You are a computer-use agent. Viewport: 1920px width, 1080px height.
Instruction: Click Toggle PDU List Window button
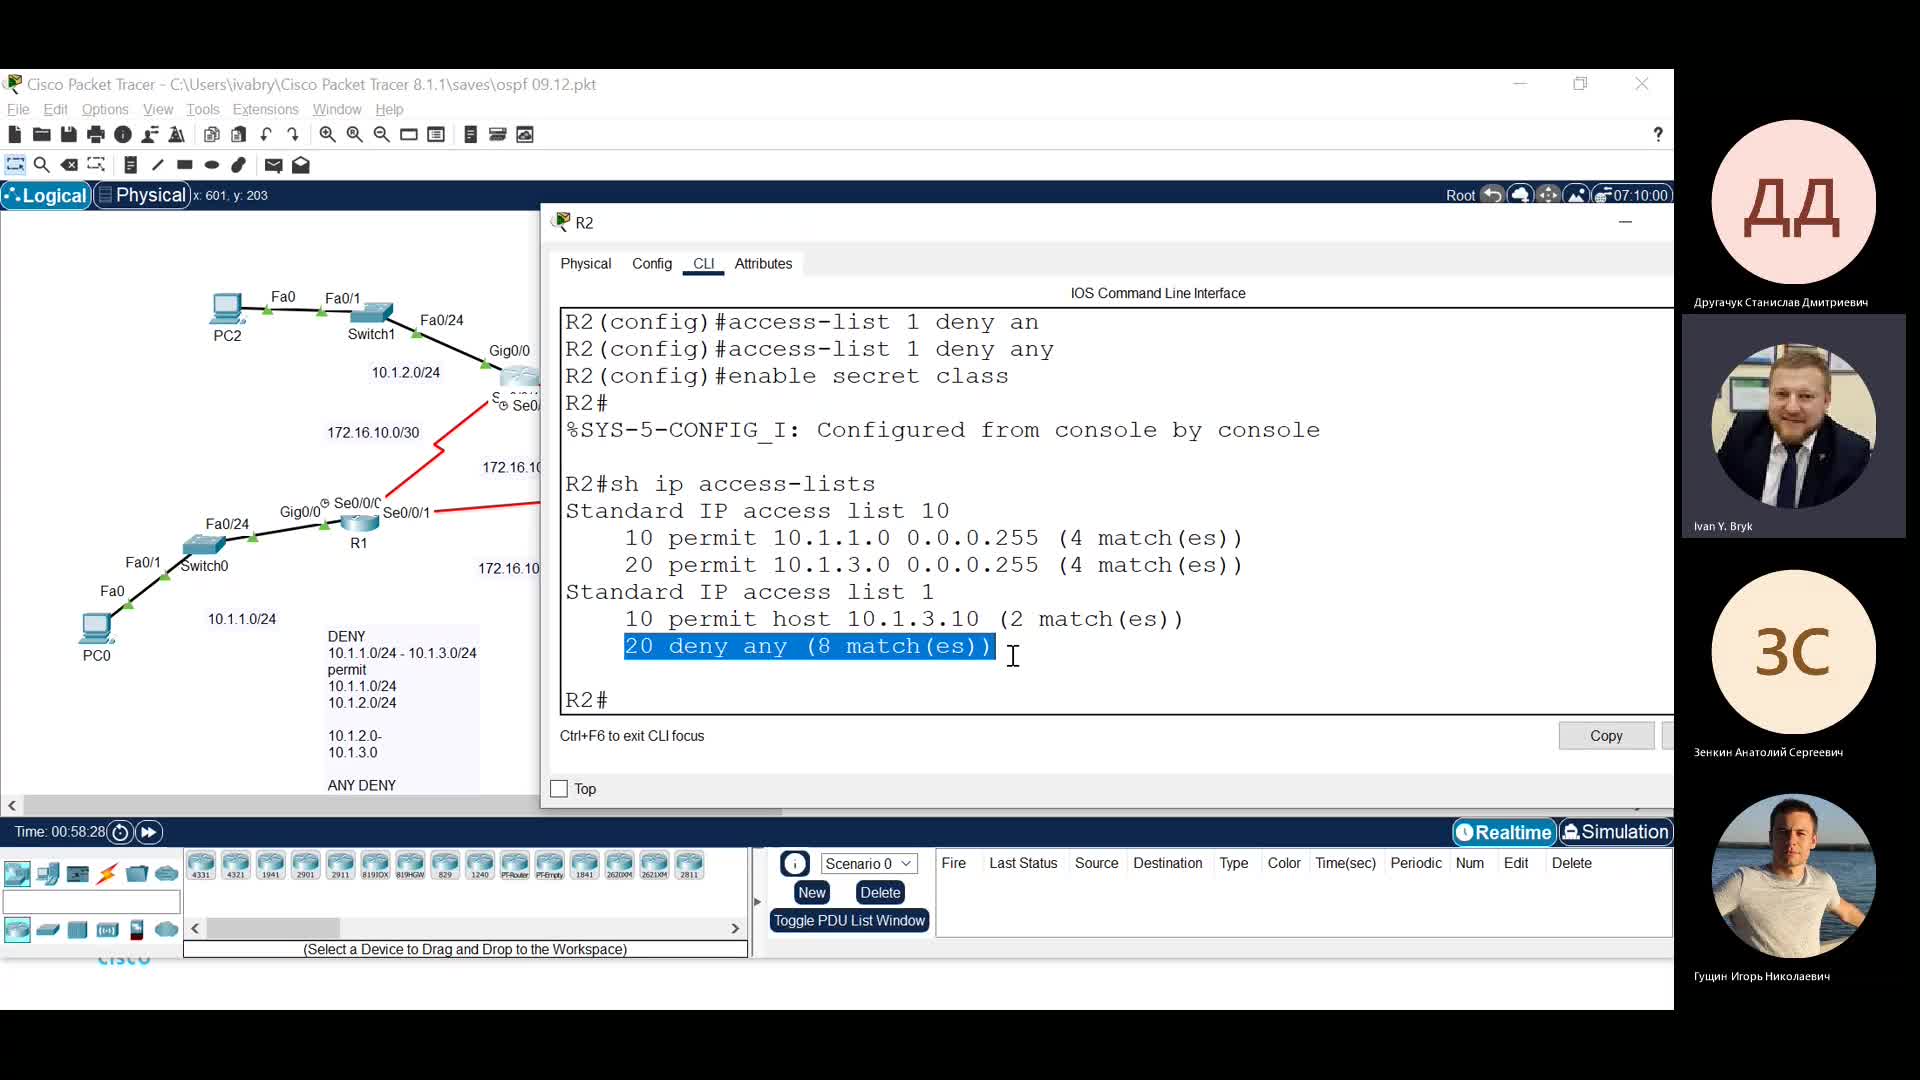(849, 921)
